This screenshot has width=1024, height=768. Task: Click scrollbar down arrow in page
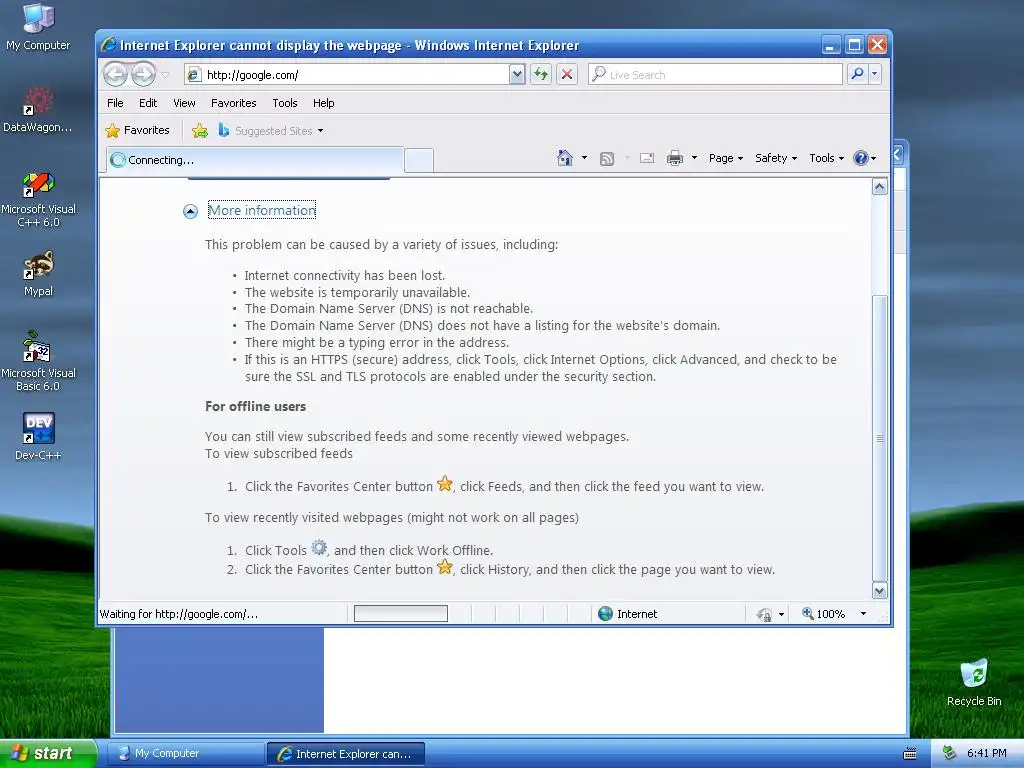coord(880,591)
